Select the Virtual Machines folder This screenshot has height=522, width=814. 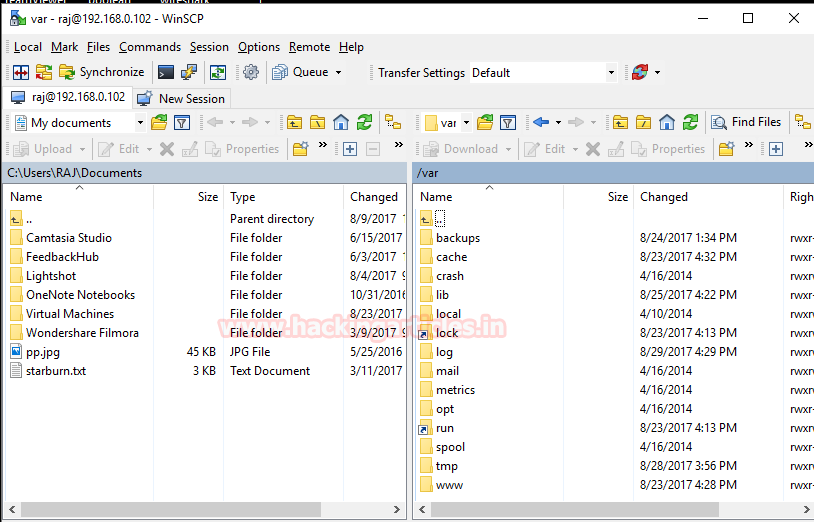pyautogui.click(x=70, y=314)
